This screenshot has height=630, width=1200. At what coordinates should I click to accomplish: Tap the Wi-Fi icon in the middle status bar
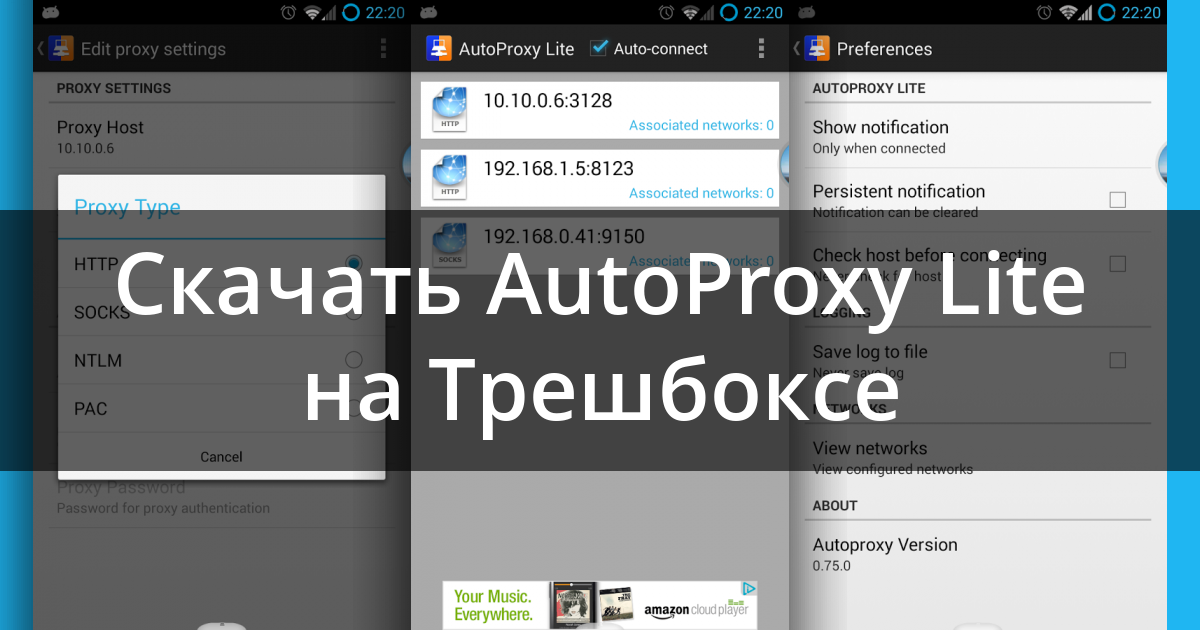tap(691, 13)
